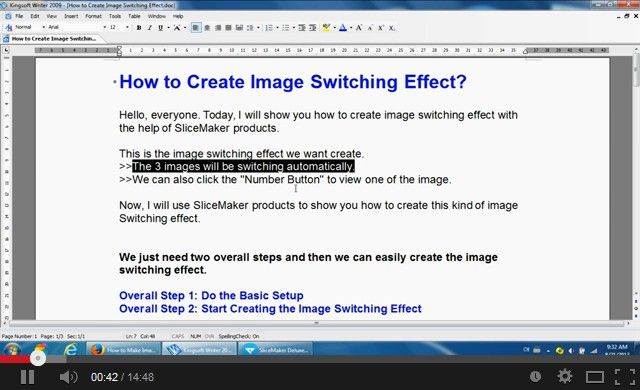Expand highlight color dropdown arrow
640x390 pixels.
334,28
